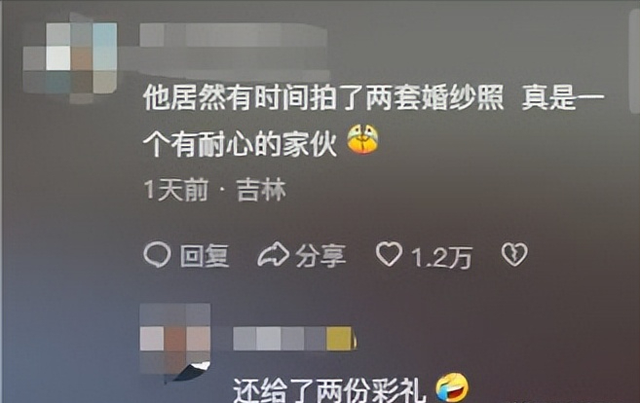Image resolution: width=640 pixels, height=403 pixels.
Task: Click the scrollbar at the right edge
Action: click(x=635, y=57)
